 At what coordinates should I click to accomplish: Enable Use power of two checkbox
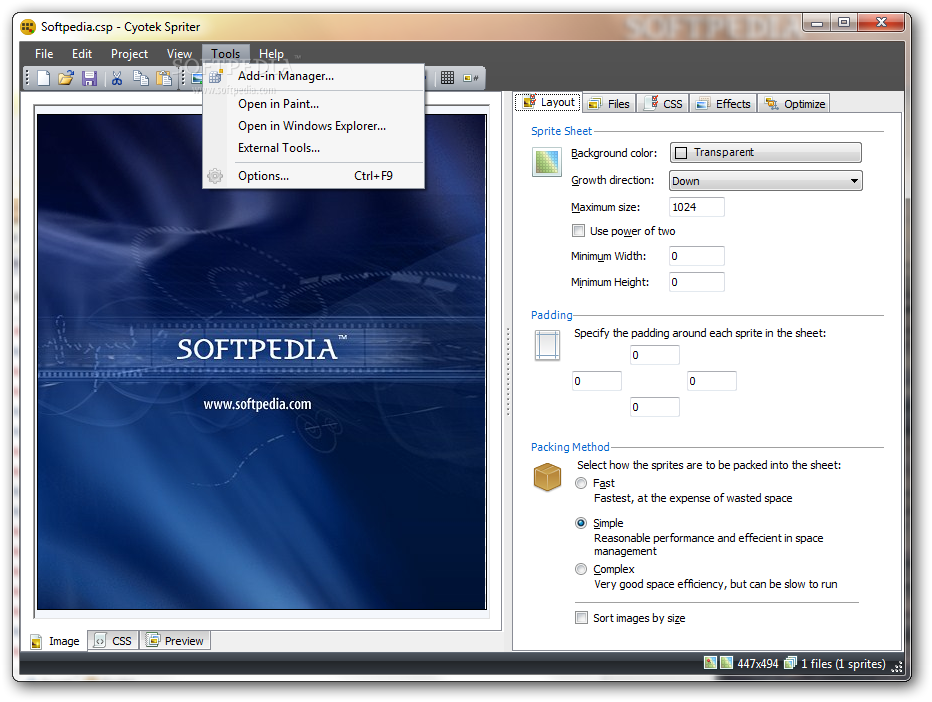click(578, 231)
